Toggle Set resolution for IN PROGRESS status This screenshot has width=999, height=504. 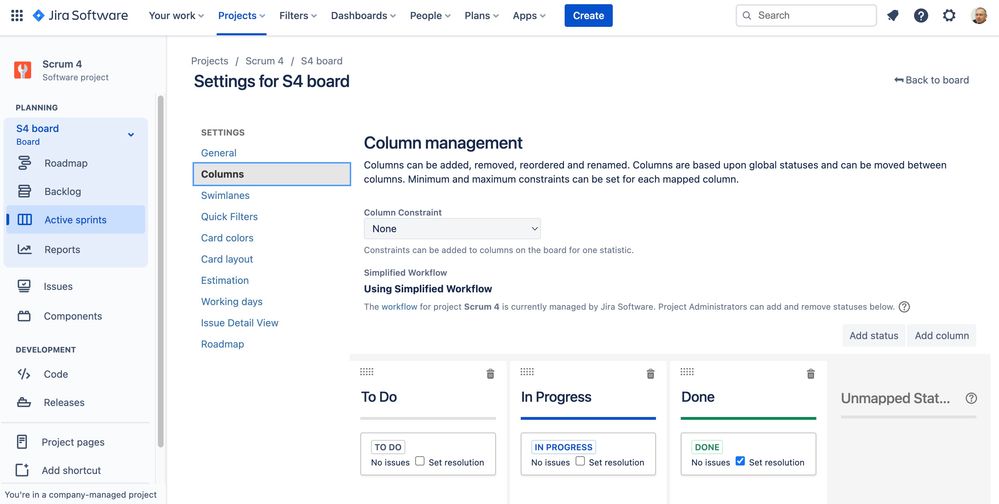pos(580,461)
